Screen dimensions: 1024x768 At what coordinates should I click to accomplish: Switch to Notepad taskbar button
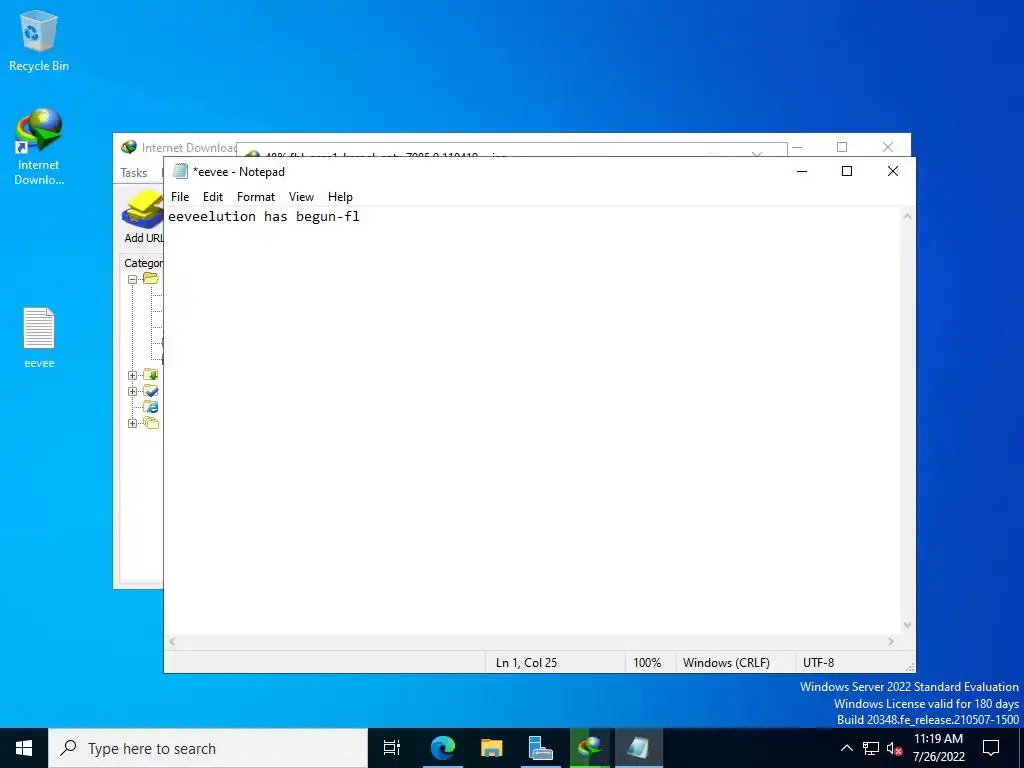click(638, 748)
